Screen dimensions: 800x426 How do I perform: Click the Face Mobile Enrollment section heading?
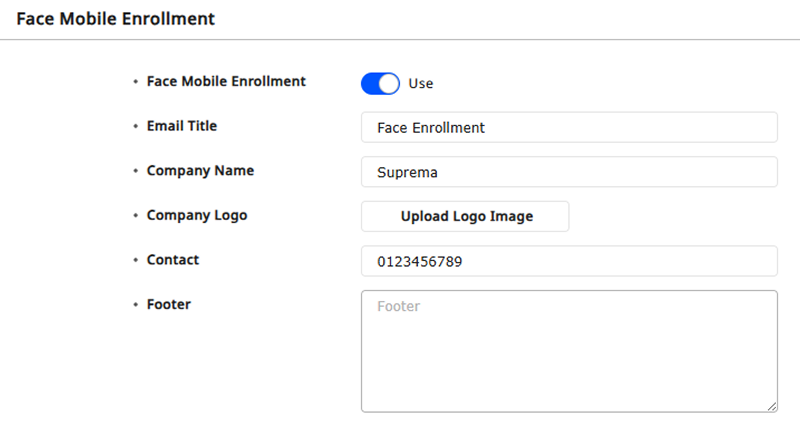[115, 18]
